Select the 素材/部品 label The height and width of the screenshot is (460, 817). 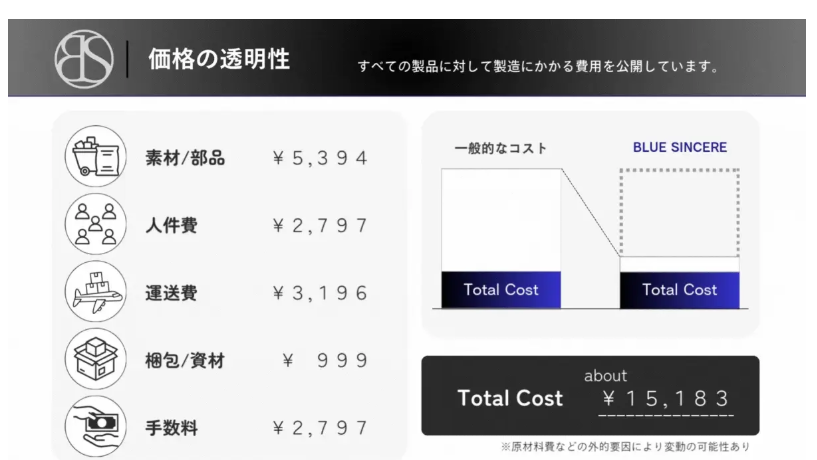185,158
